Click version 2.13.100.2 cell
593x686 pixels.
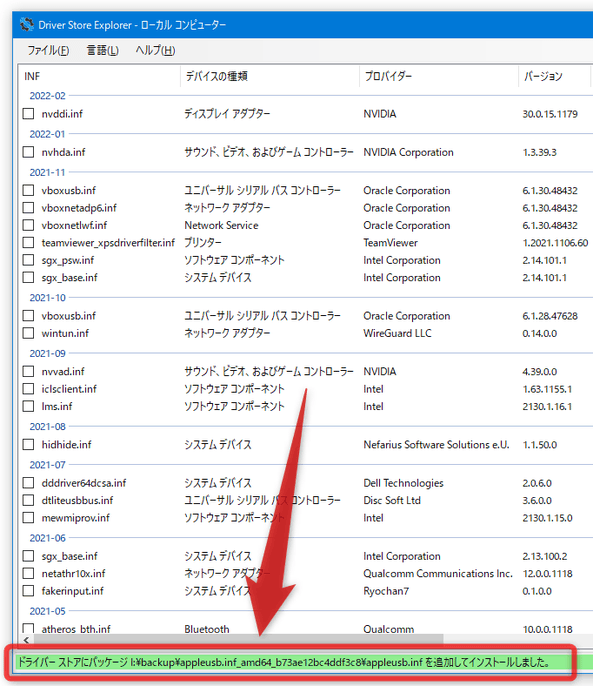click(545, 556)
